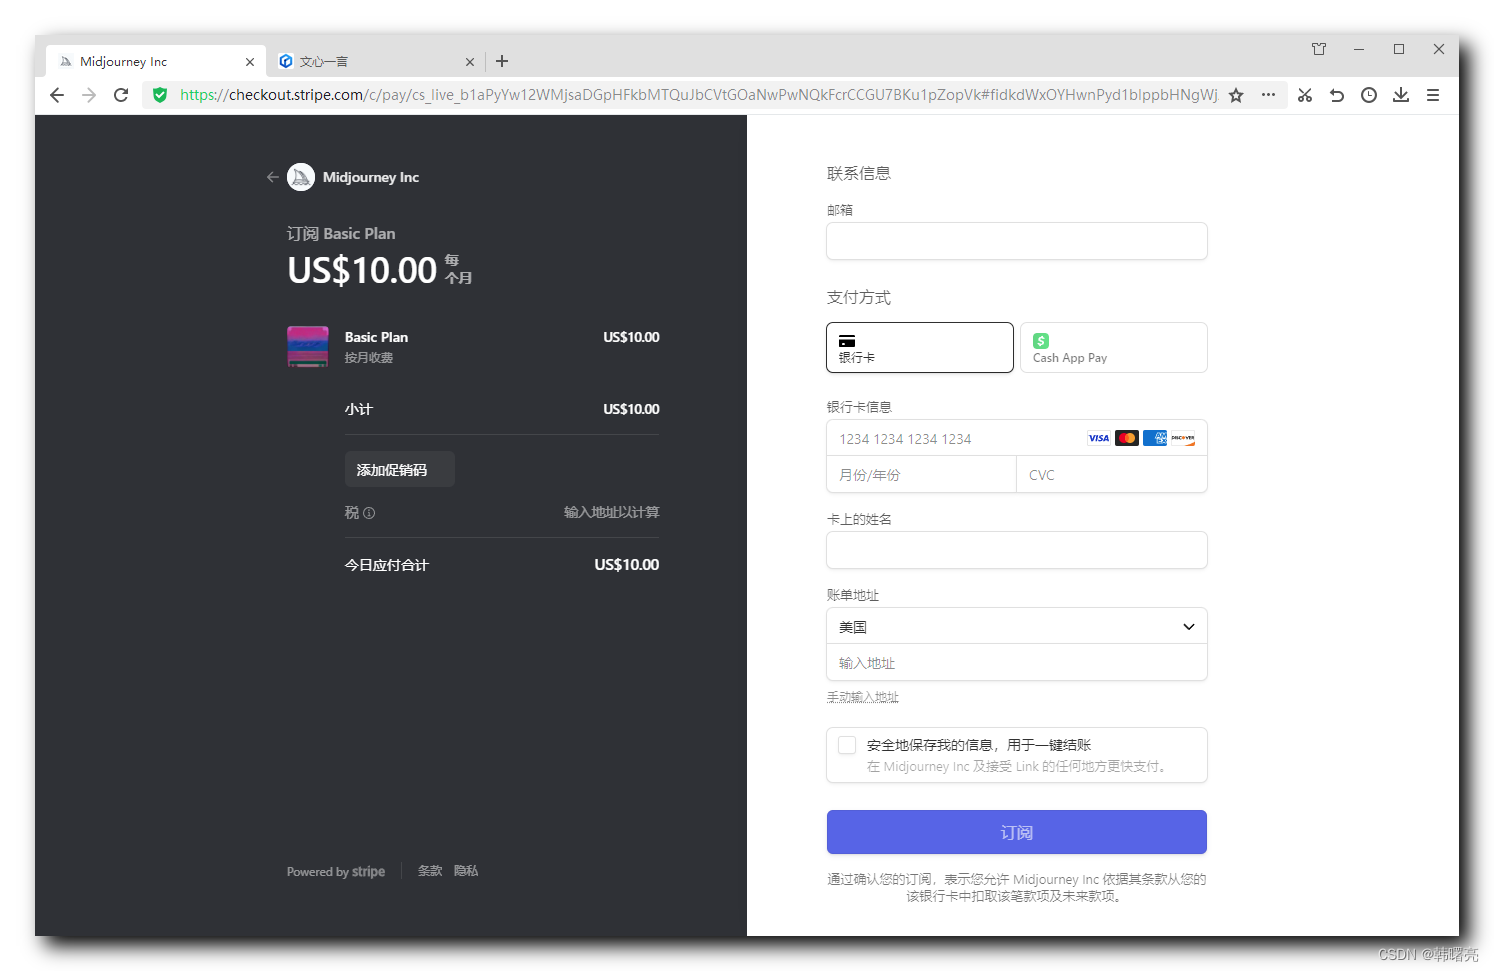Click the CVC input field
This screenshot has width=1494, height=971.
tap(1112, 475)
